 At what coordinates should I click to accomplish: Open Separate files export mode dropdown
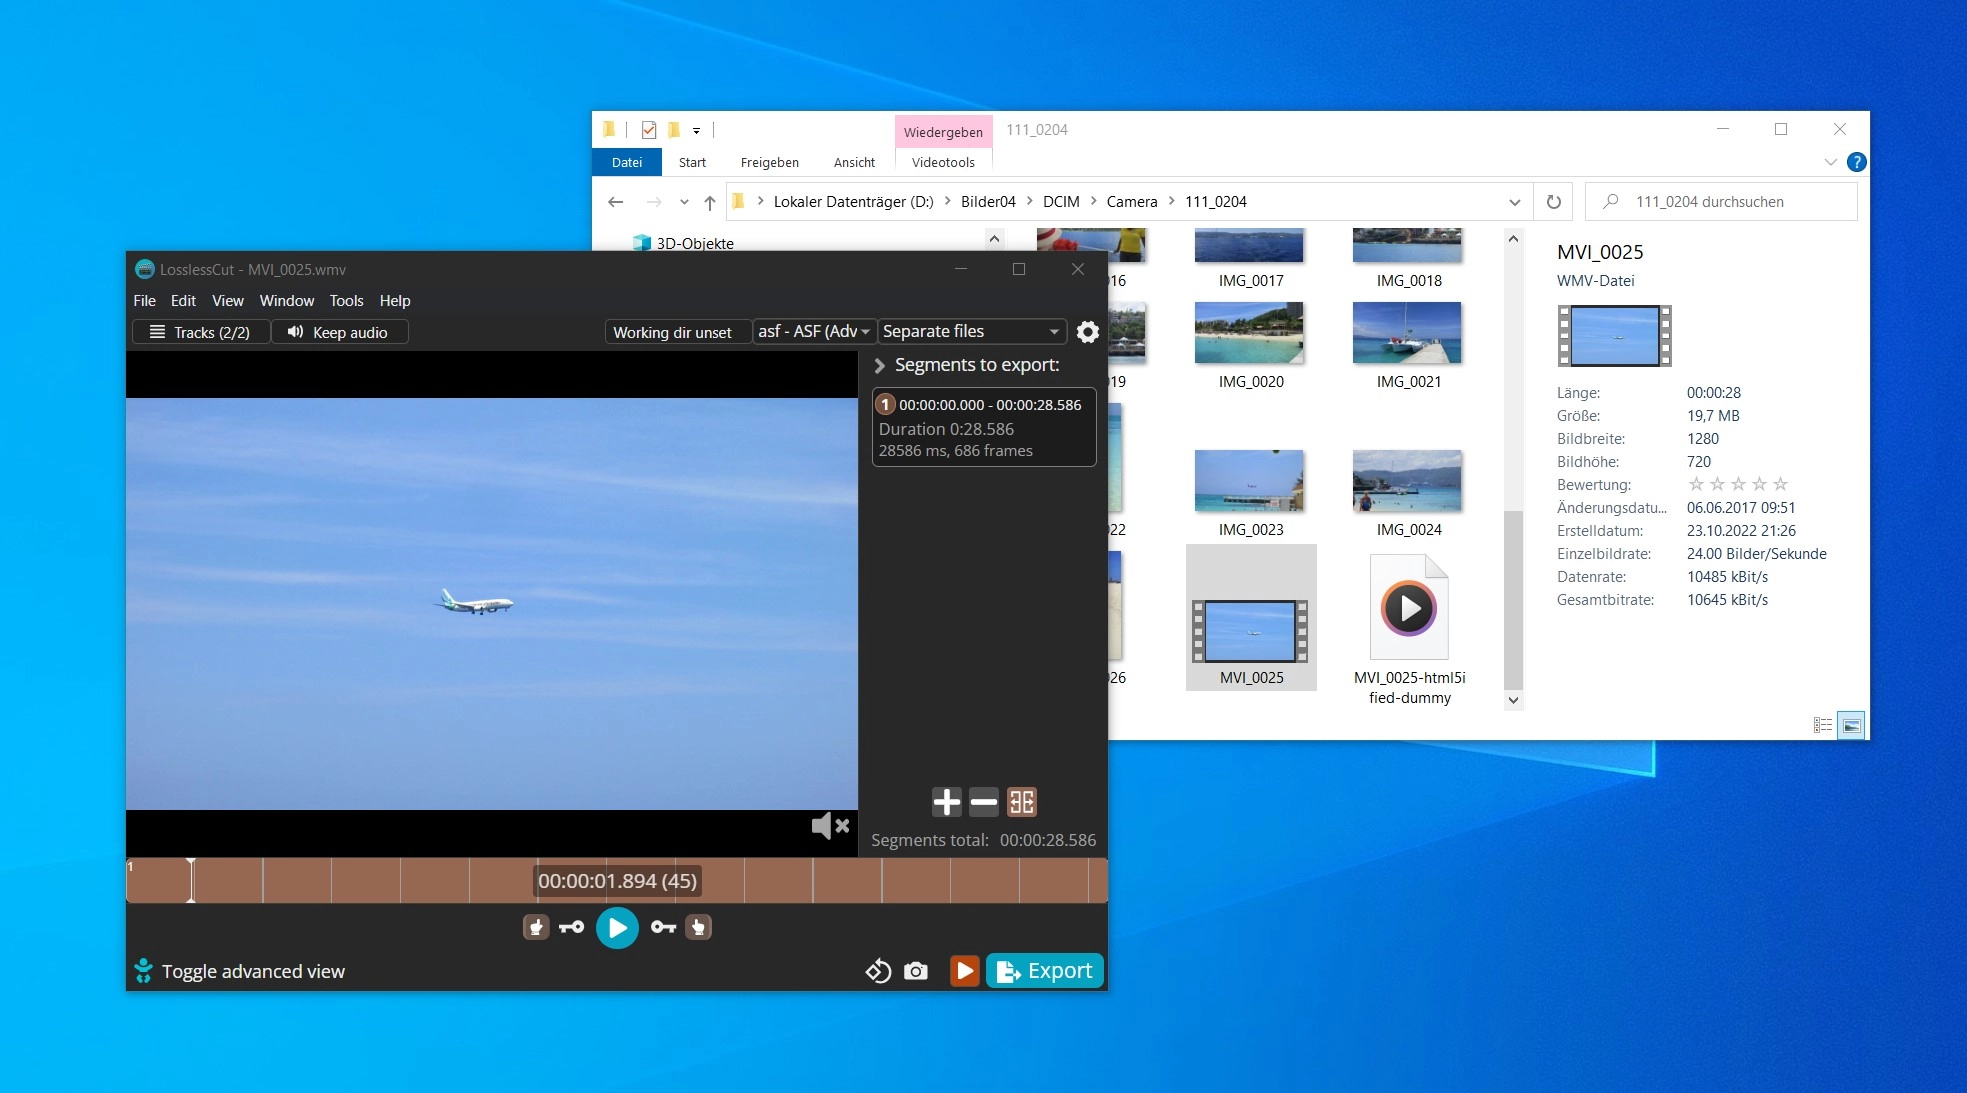pos(970,332)
